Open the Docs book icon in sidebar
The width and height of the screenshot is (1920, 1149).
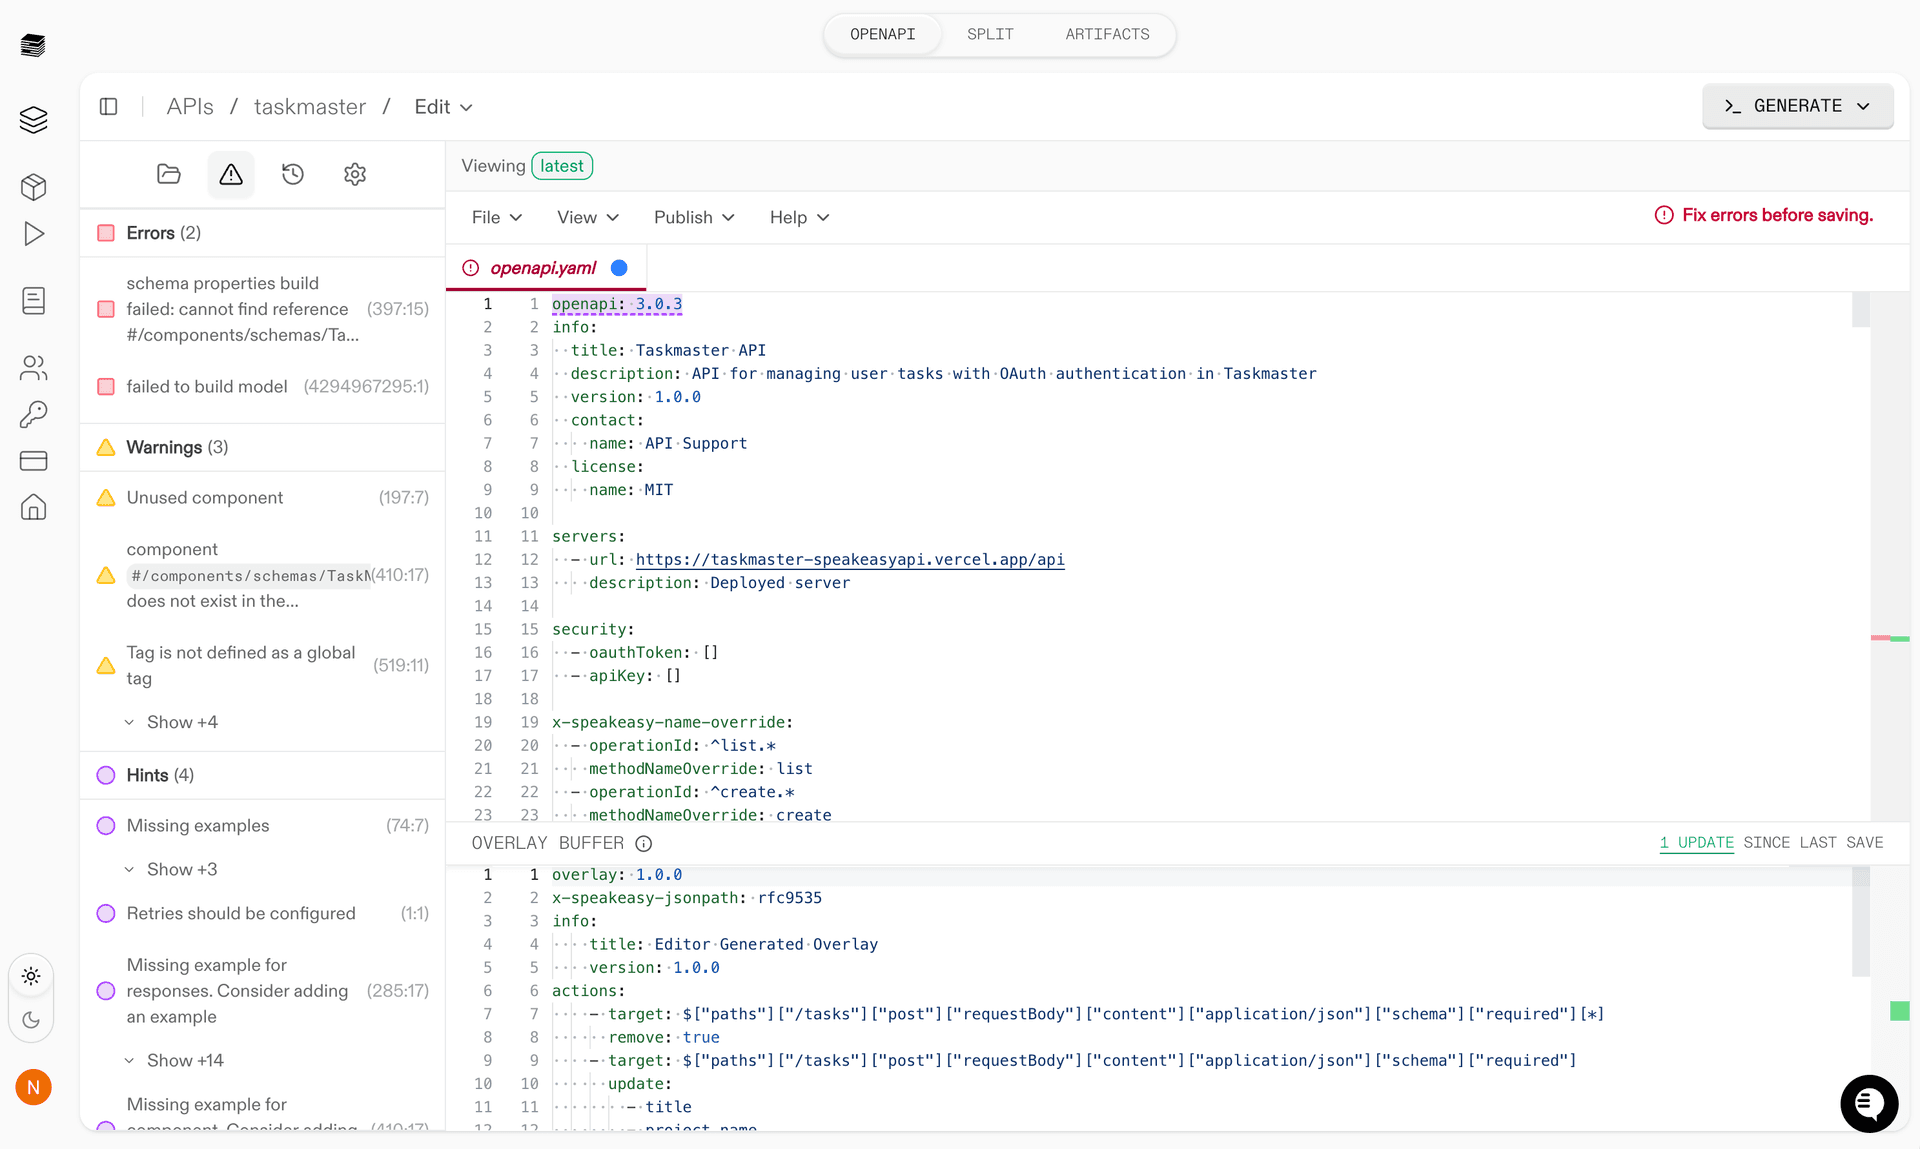33,300
